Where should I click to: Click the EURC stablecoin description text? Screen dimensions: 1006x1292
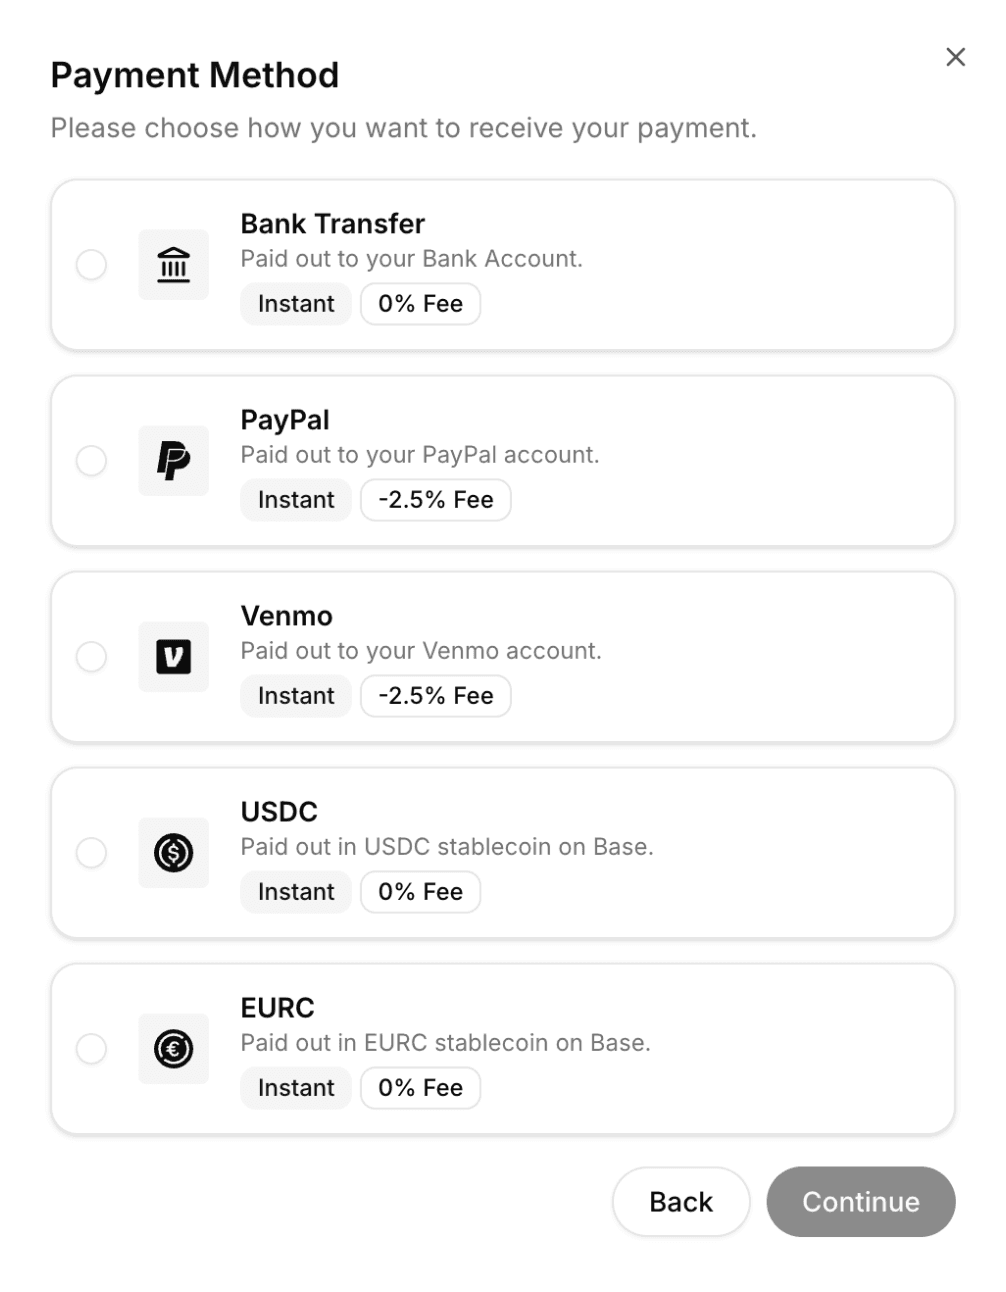tap(445, 1043)
